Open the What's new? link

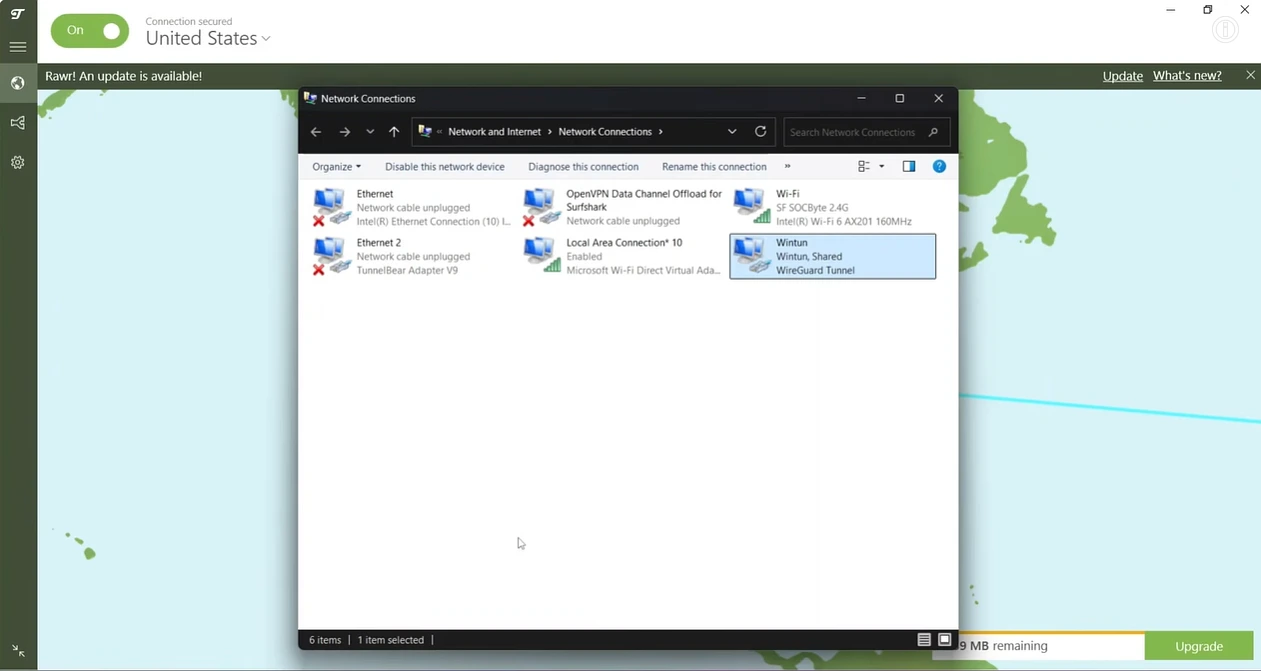pyautogui.click(x=1187, y=76)
